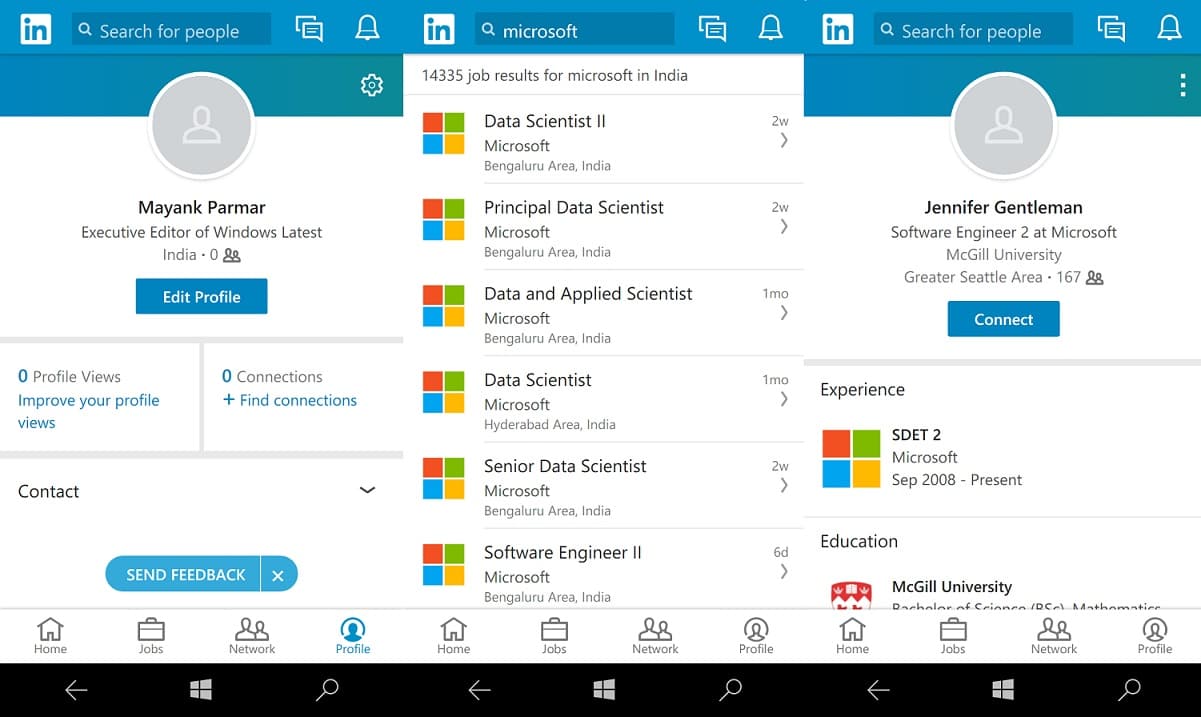Click SDET 2 experience title
Viewport: 1201px width, 717px height.
tap(916, 435)
